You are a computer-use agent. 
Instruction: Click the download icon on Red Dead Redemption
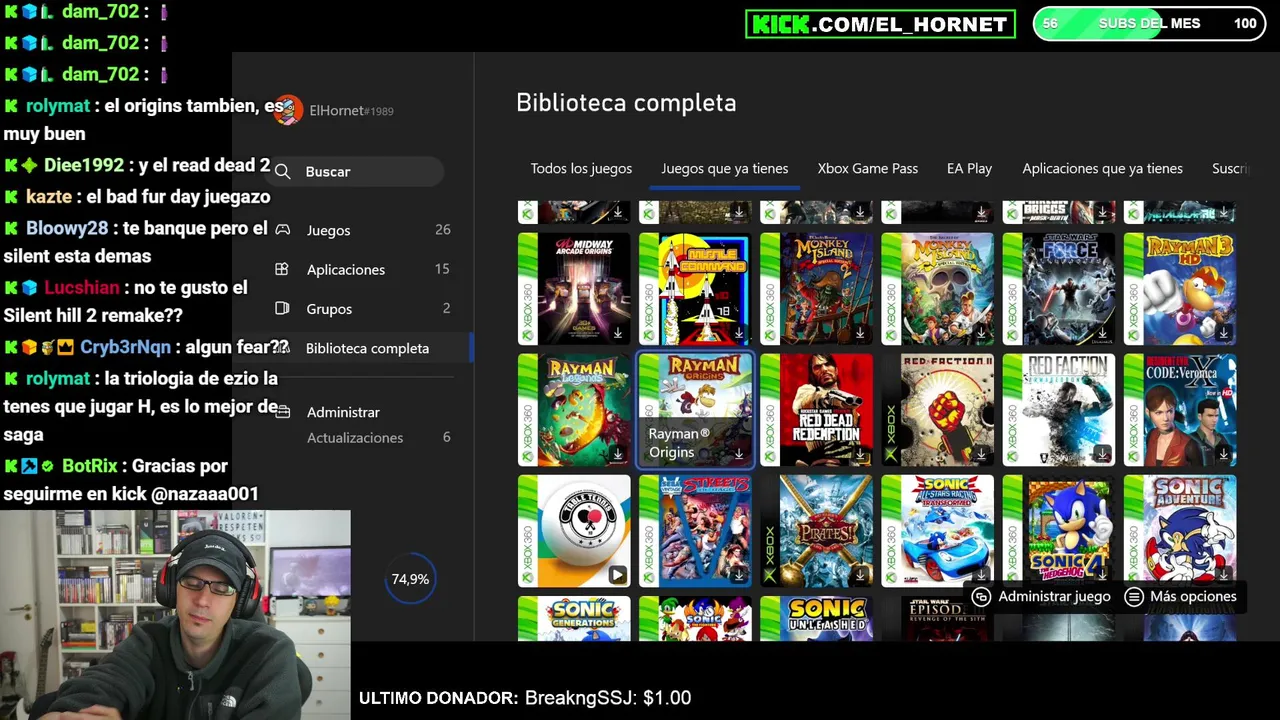860,454
